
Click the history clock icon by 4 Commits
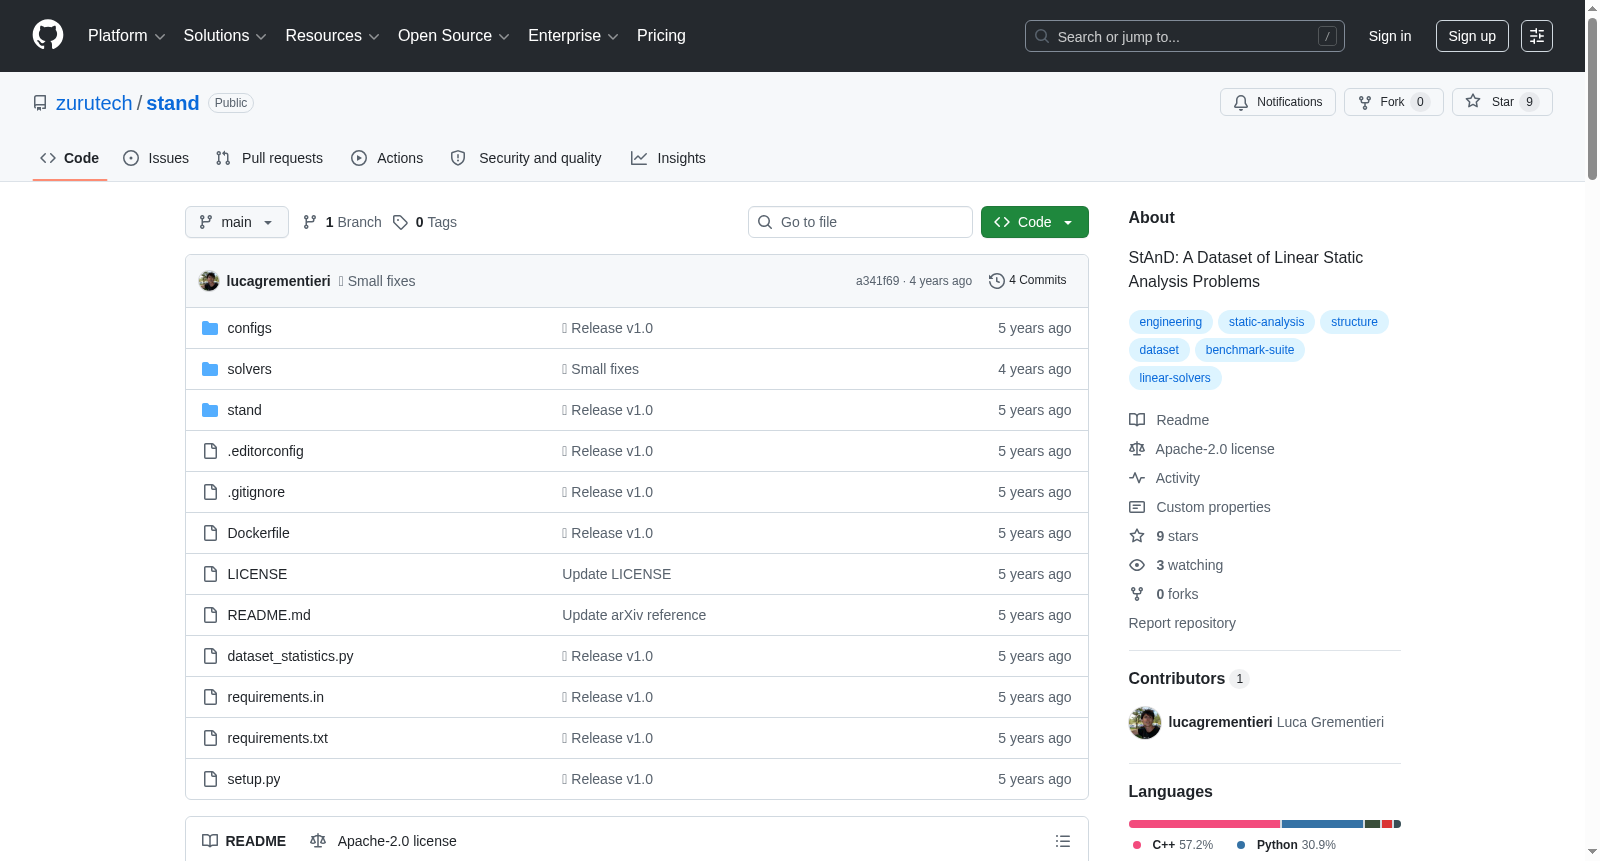[996, 281]
